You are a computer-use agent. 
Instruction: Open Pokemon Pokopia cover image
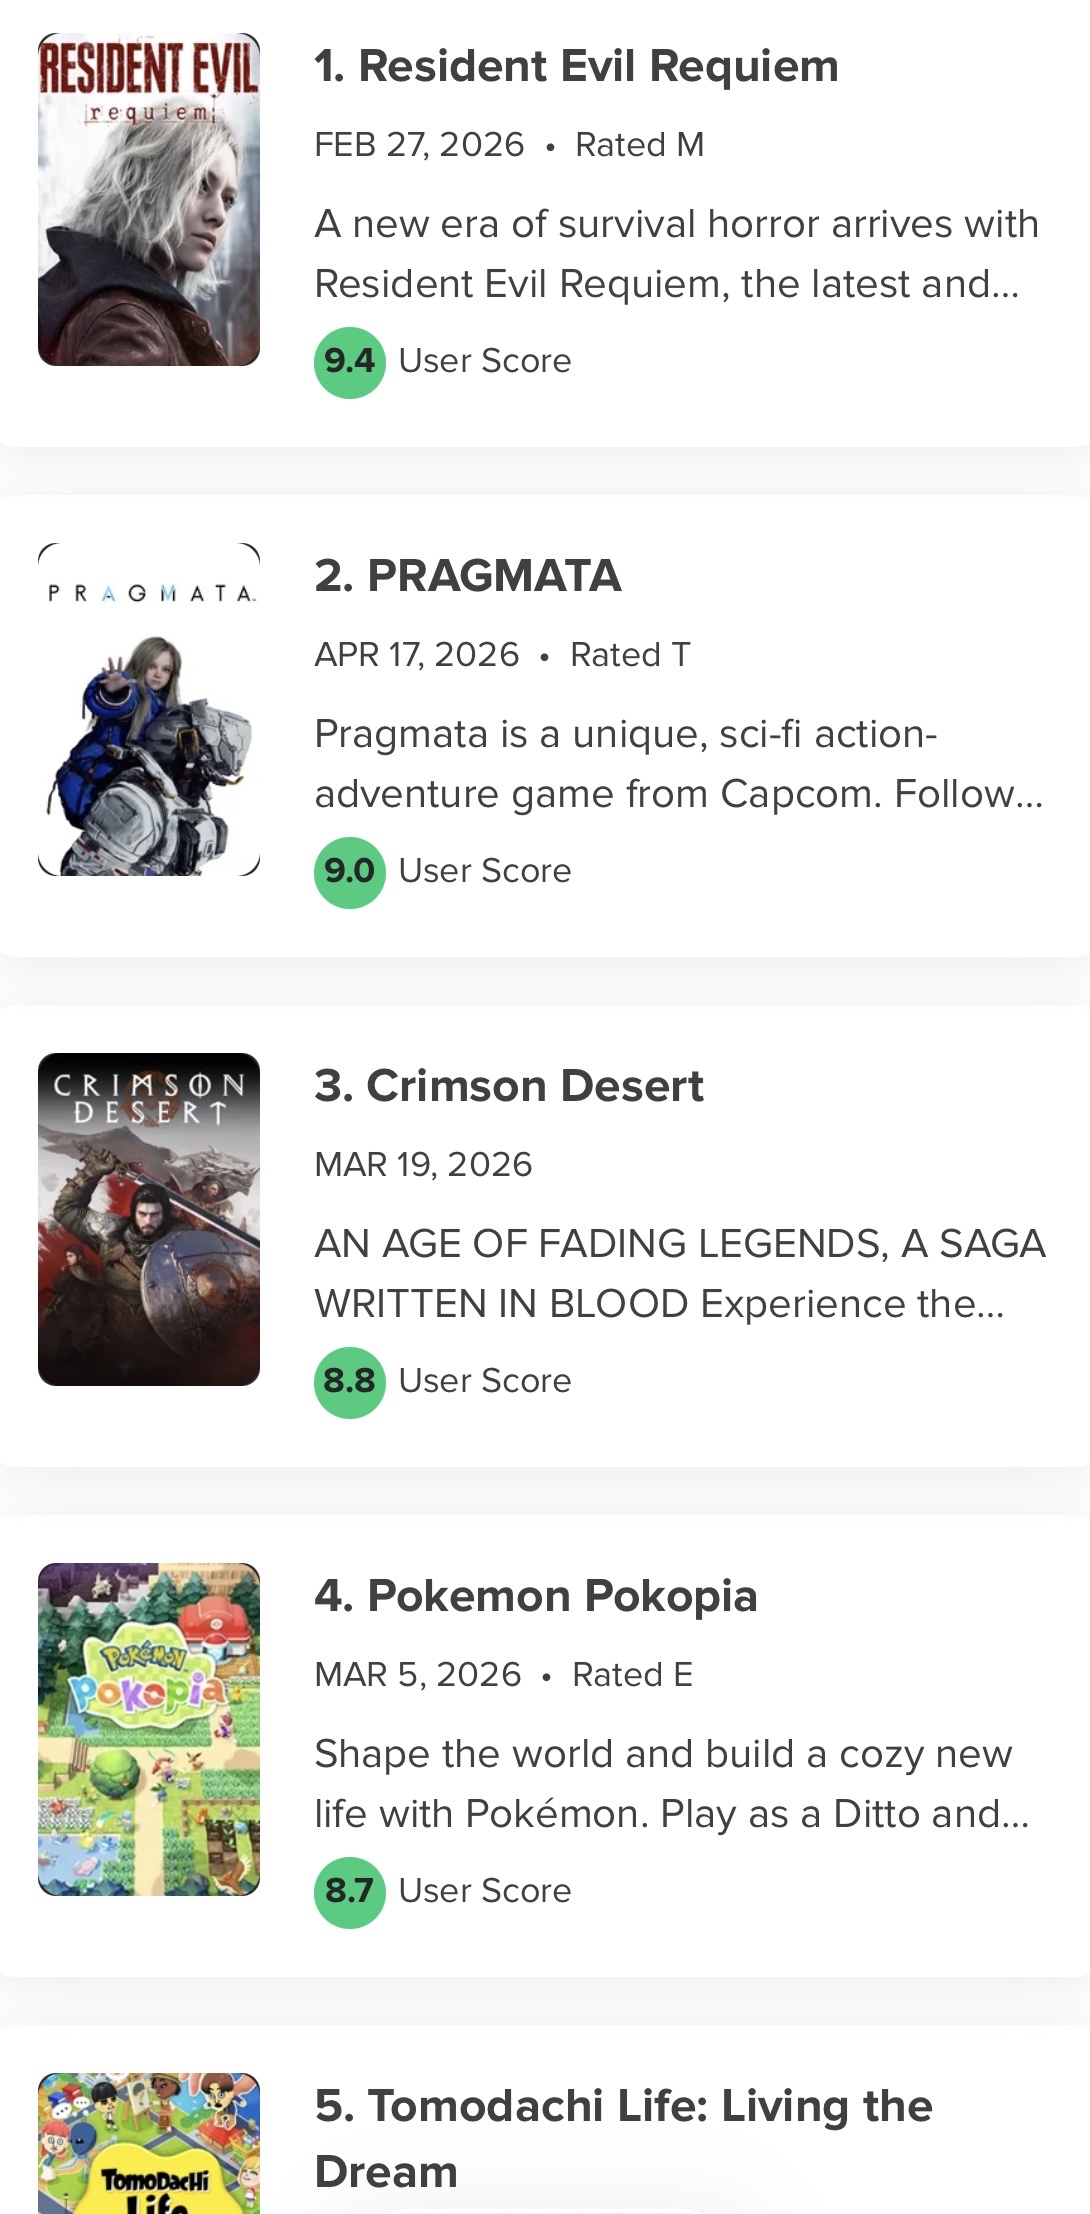click(x=149, y=1729)
